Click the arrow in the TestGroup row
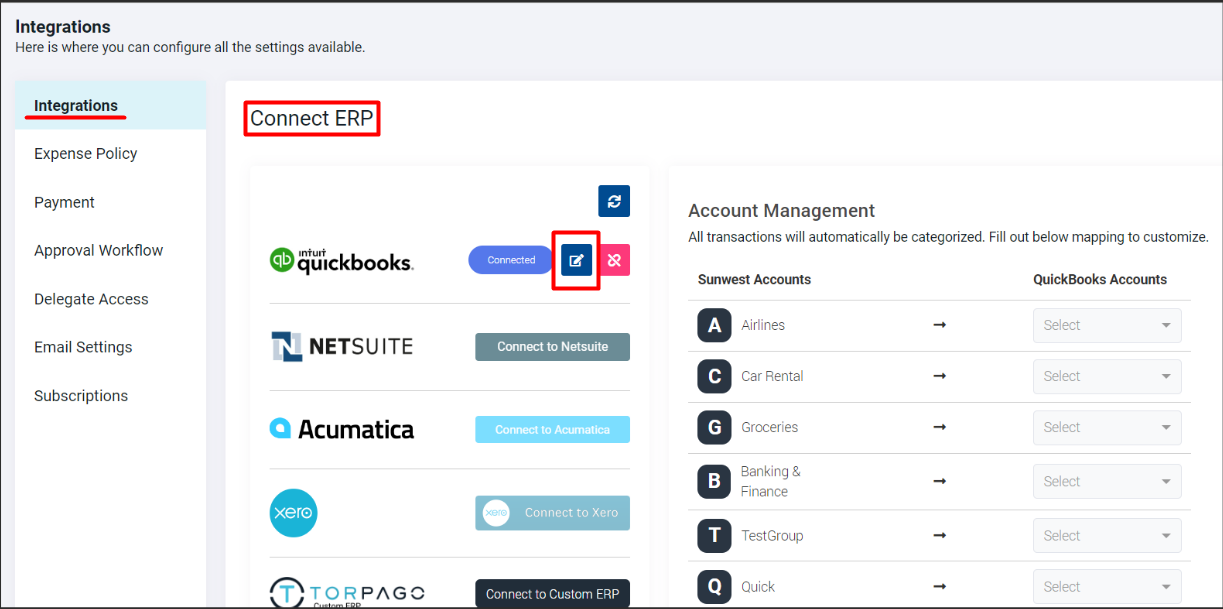 pyautogui.click(x=939, y=535)
